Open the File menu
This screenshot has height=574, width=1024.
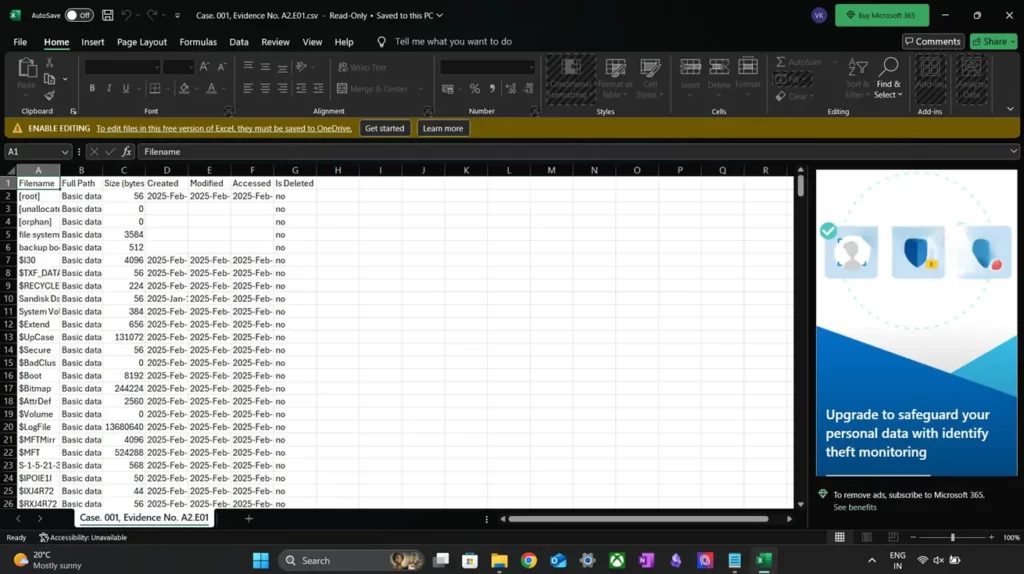20,42
